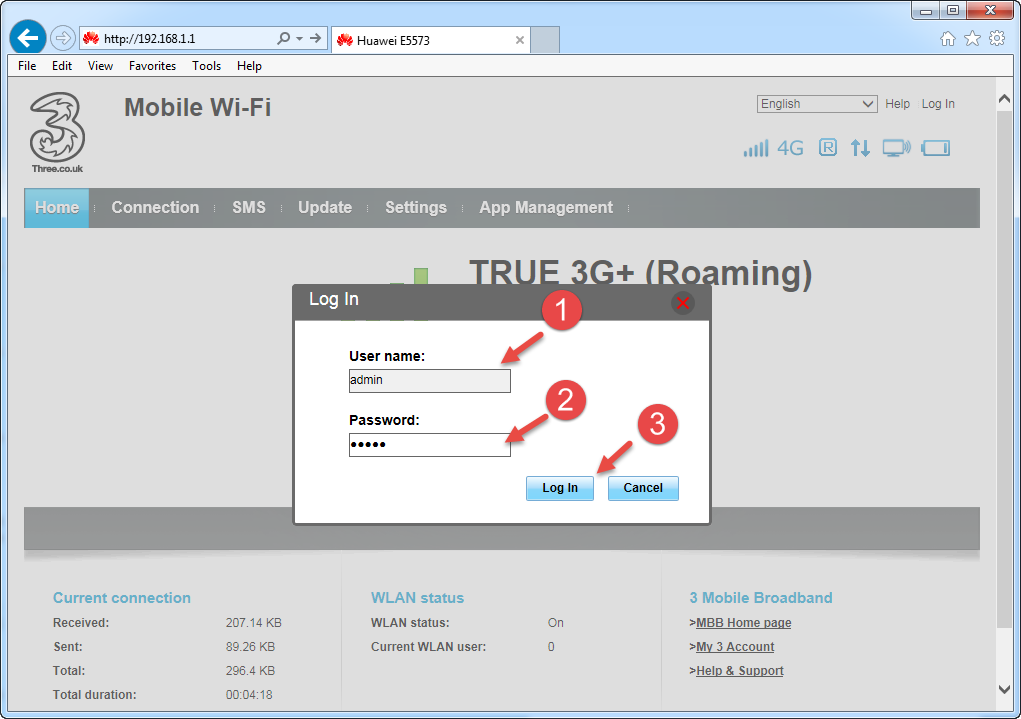Go to the SMS navigation tab
The width and height of the screenshot is (1021, 719).
click(249, 208)
